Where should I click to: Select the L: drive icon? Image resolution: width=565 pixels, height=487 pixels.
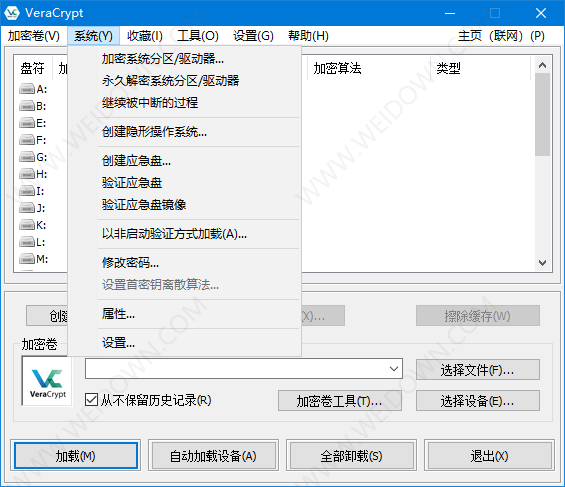(x=27, y=242)
